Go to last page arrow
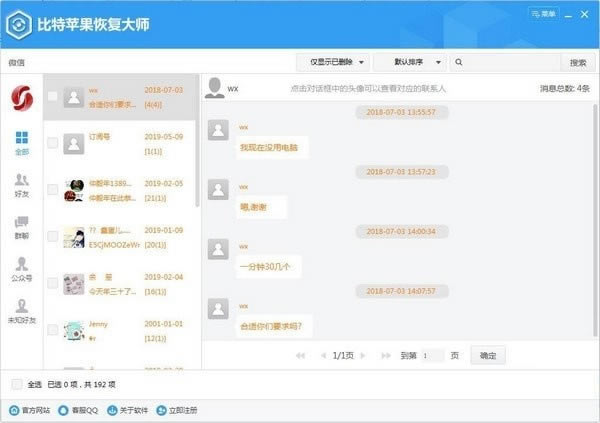Image resolution: width=600 pixels, height=423 pixels. 386,356
